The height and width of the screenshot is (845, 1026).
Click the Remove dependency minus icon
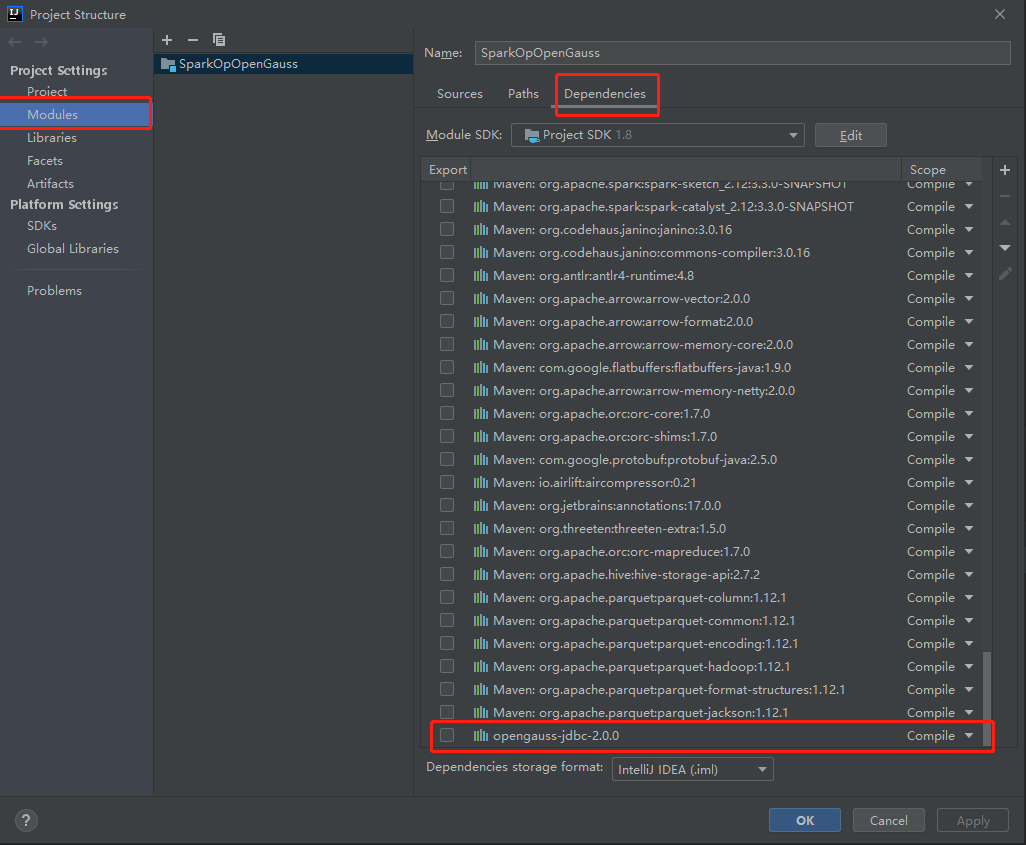pos(1005,196)
